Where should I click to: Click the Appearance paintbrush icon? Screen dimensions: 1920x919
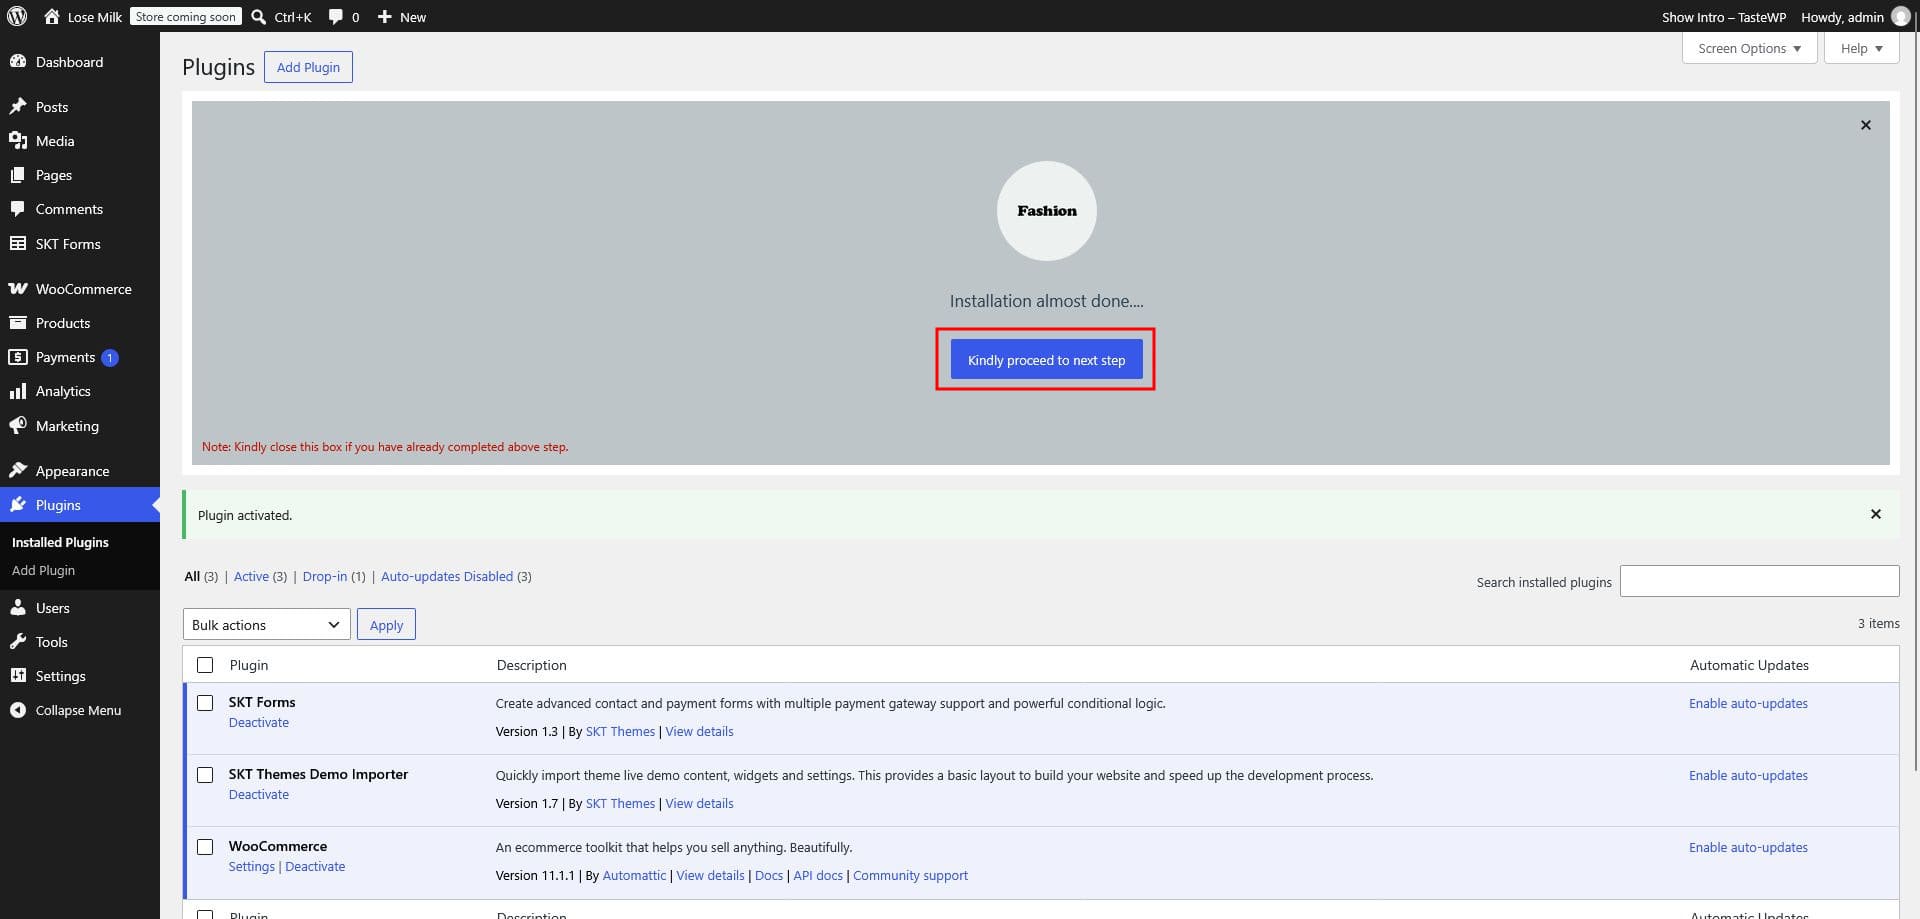(18, 470)
